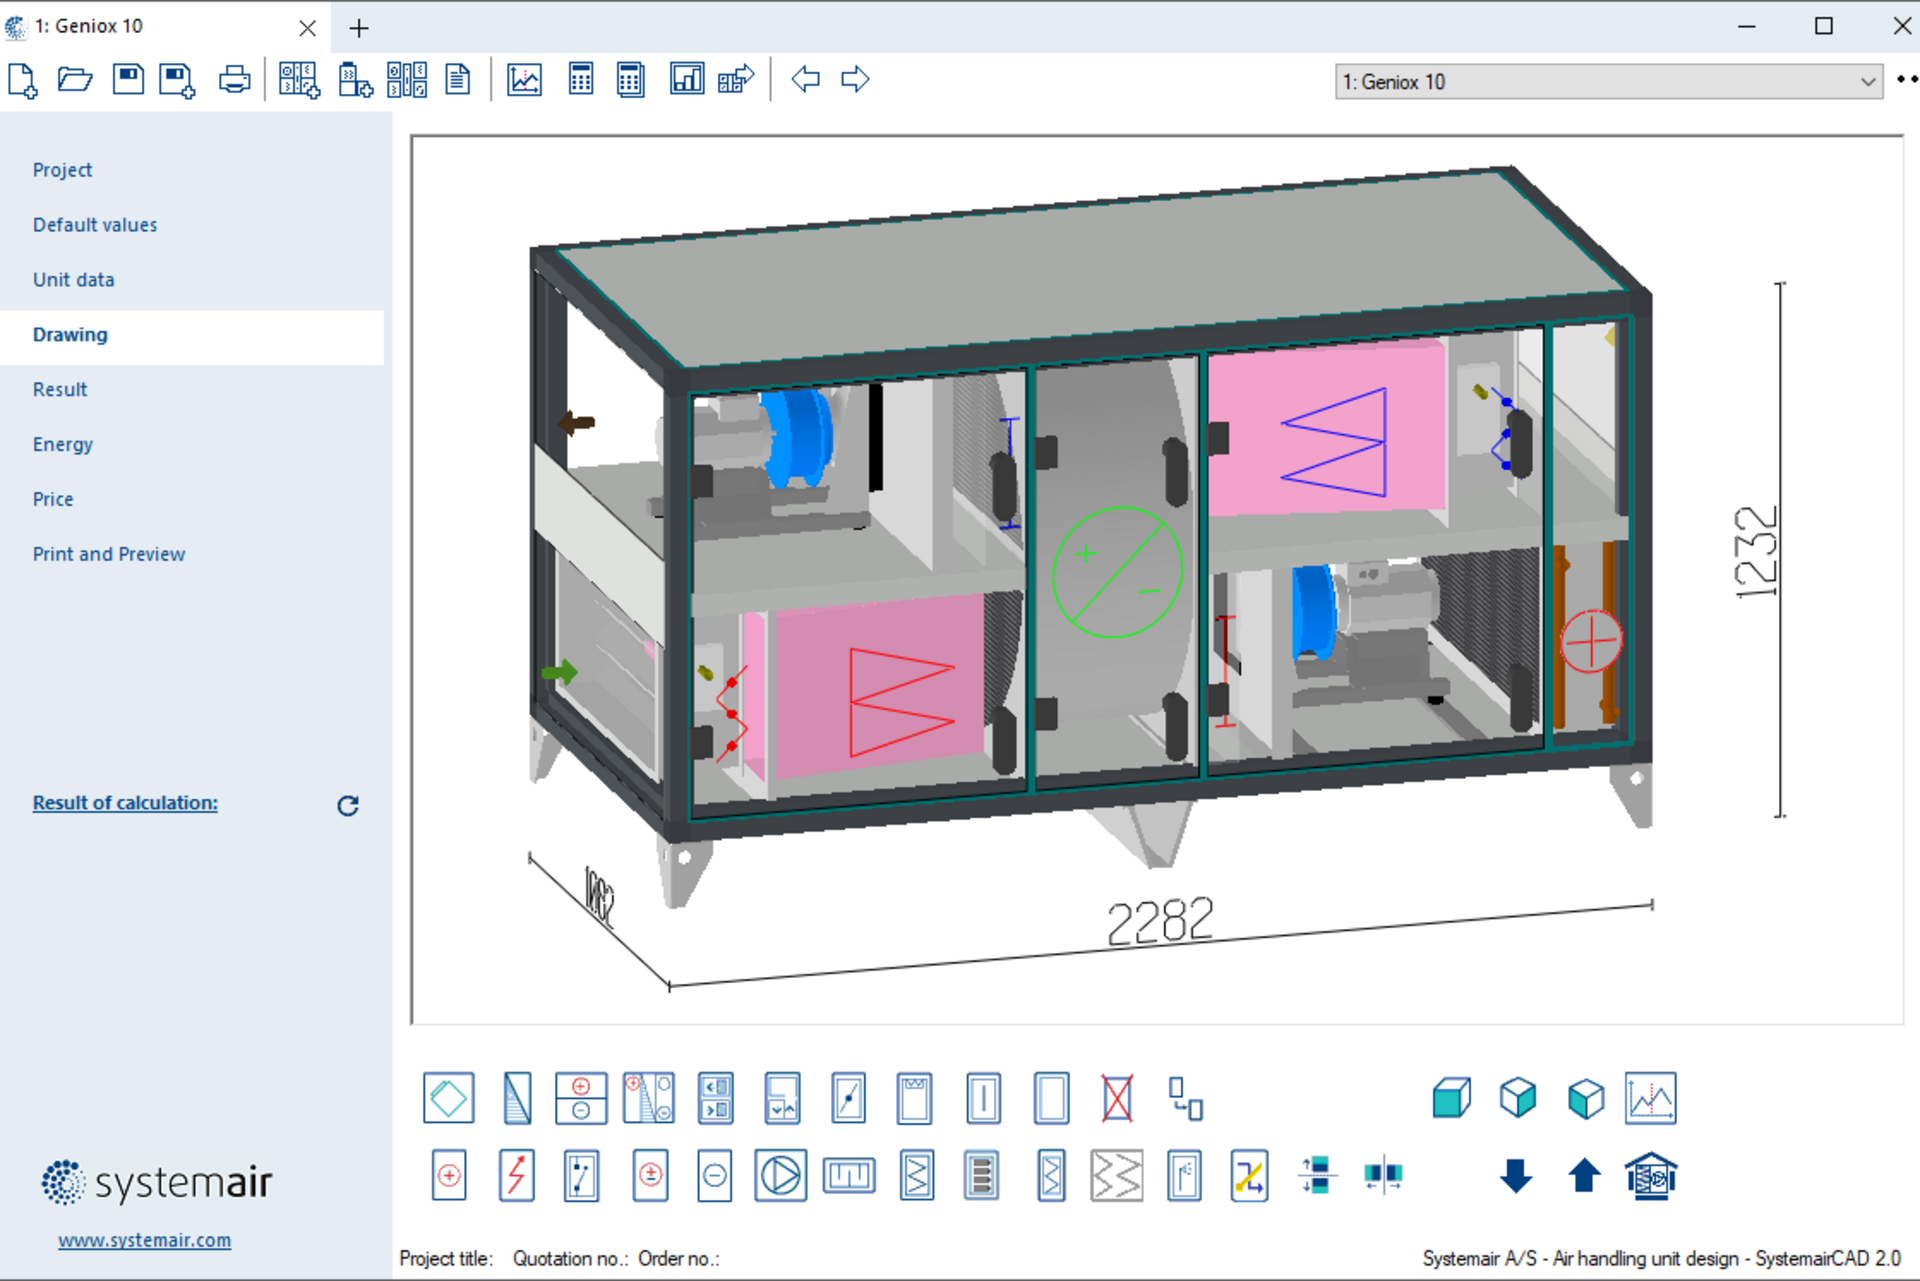Click the house unit icon at bottom right
The width and height of the screenshot is (1920, 1281).
click(x=1651, y=1175)
